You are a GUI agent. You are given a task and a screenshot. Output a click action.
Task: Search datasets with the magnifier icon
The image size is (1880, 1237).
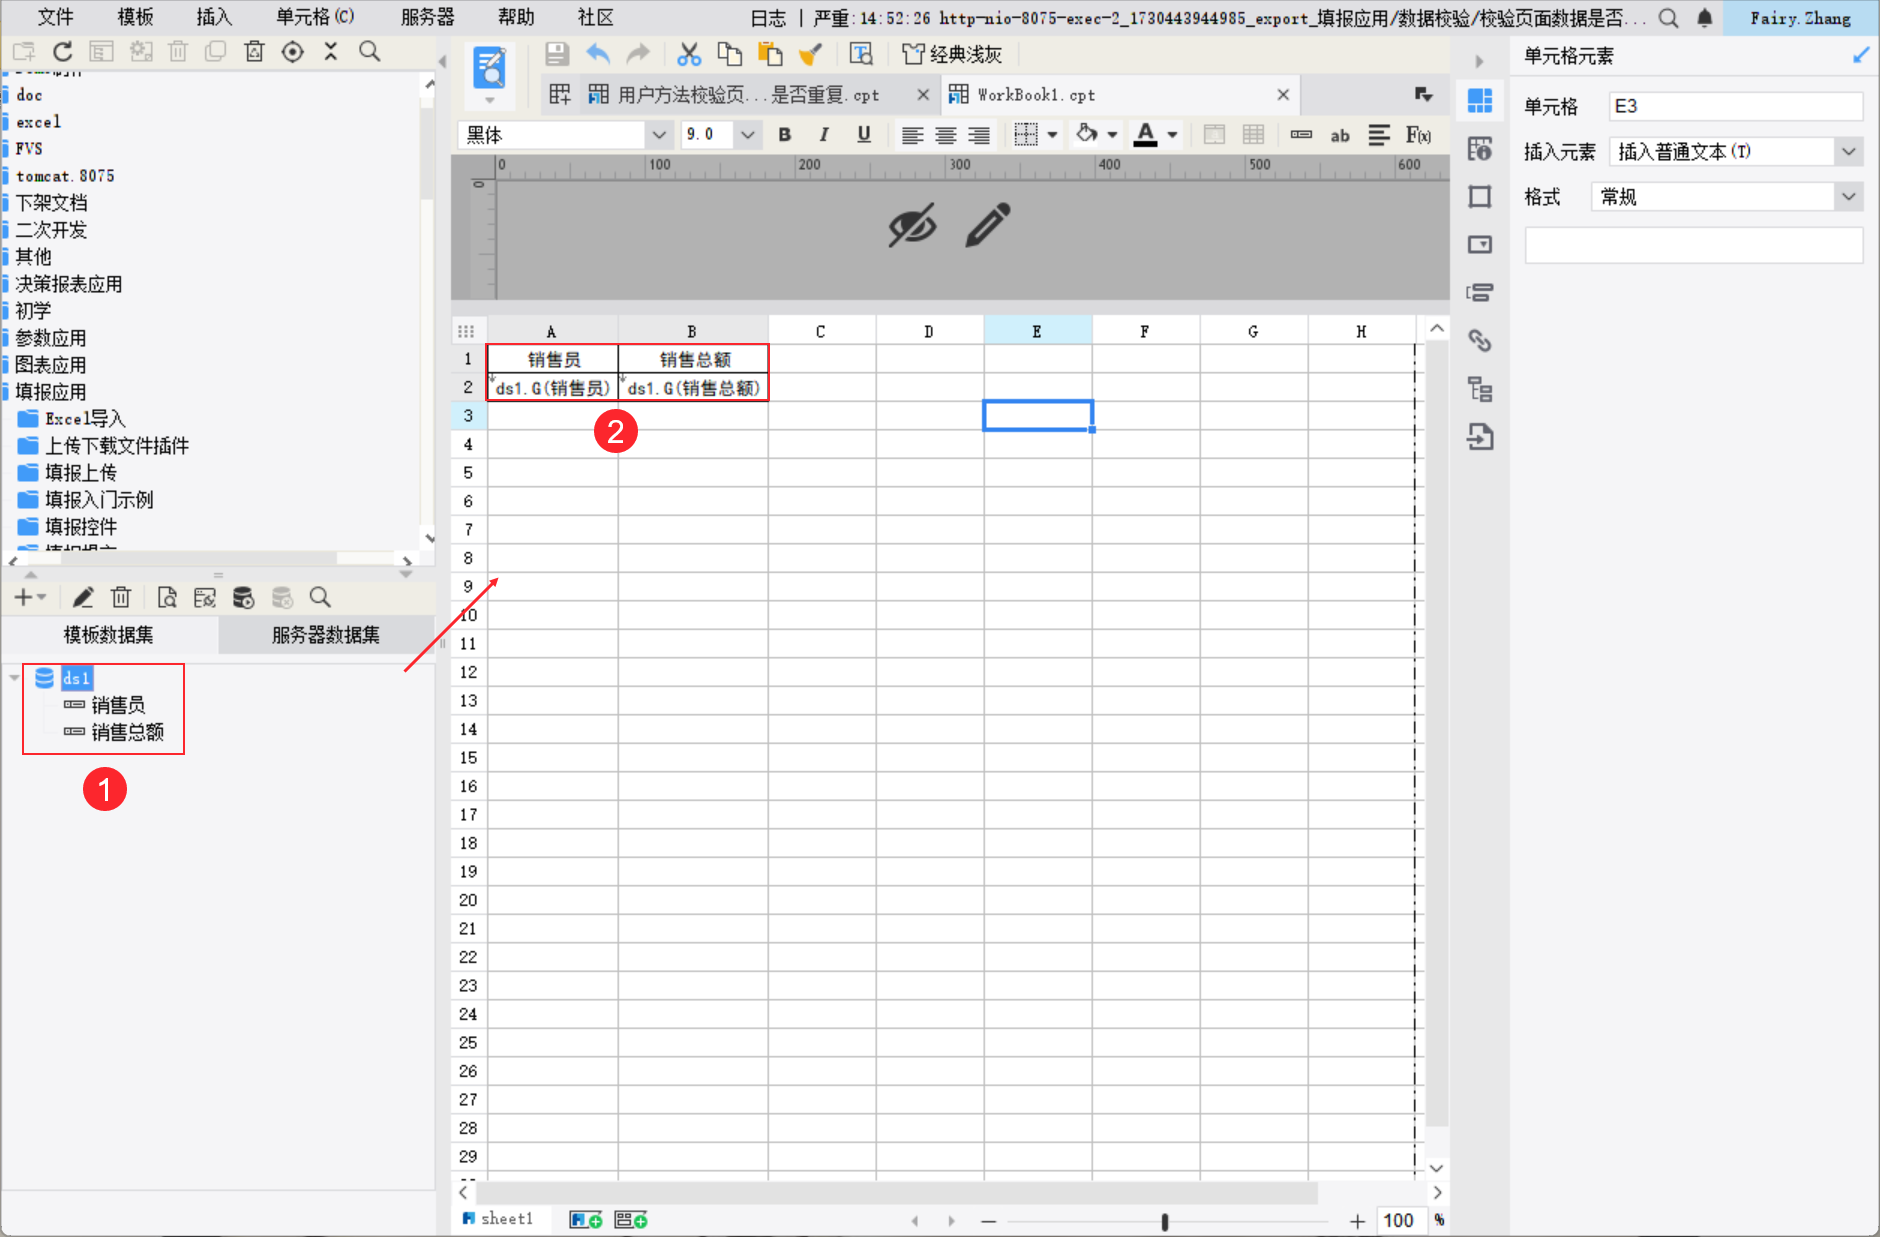pyautogui.click(x=320, y=597)
